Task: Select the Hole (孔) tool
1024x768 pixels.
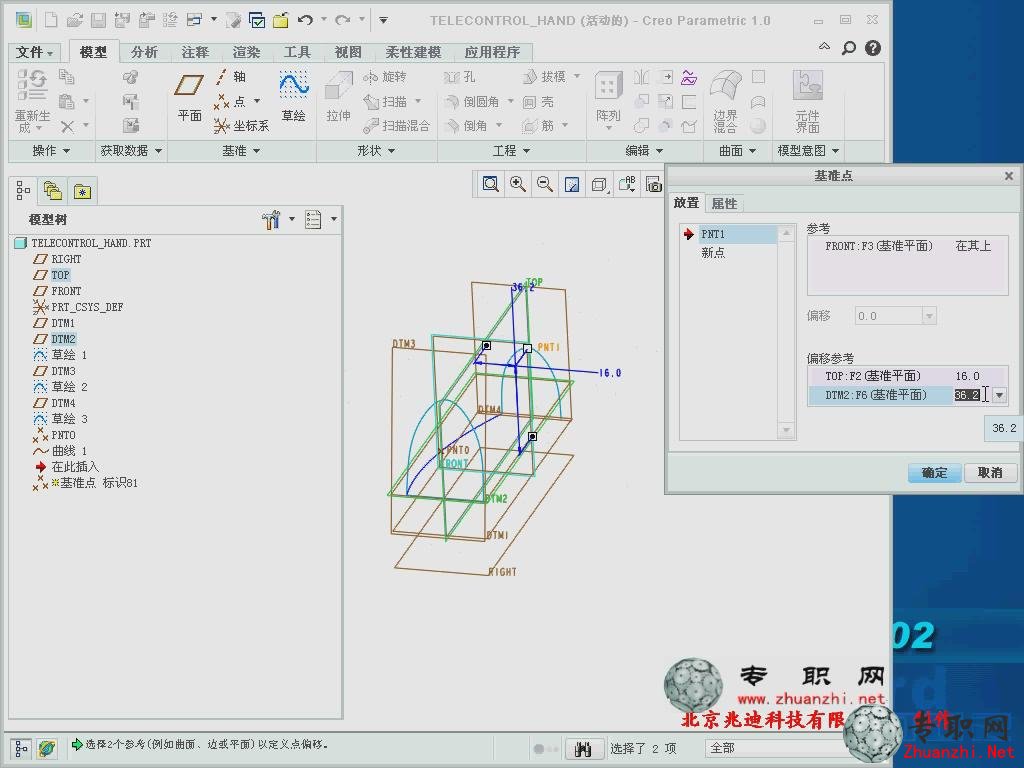Action: pos(460,77)
